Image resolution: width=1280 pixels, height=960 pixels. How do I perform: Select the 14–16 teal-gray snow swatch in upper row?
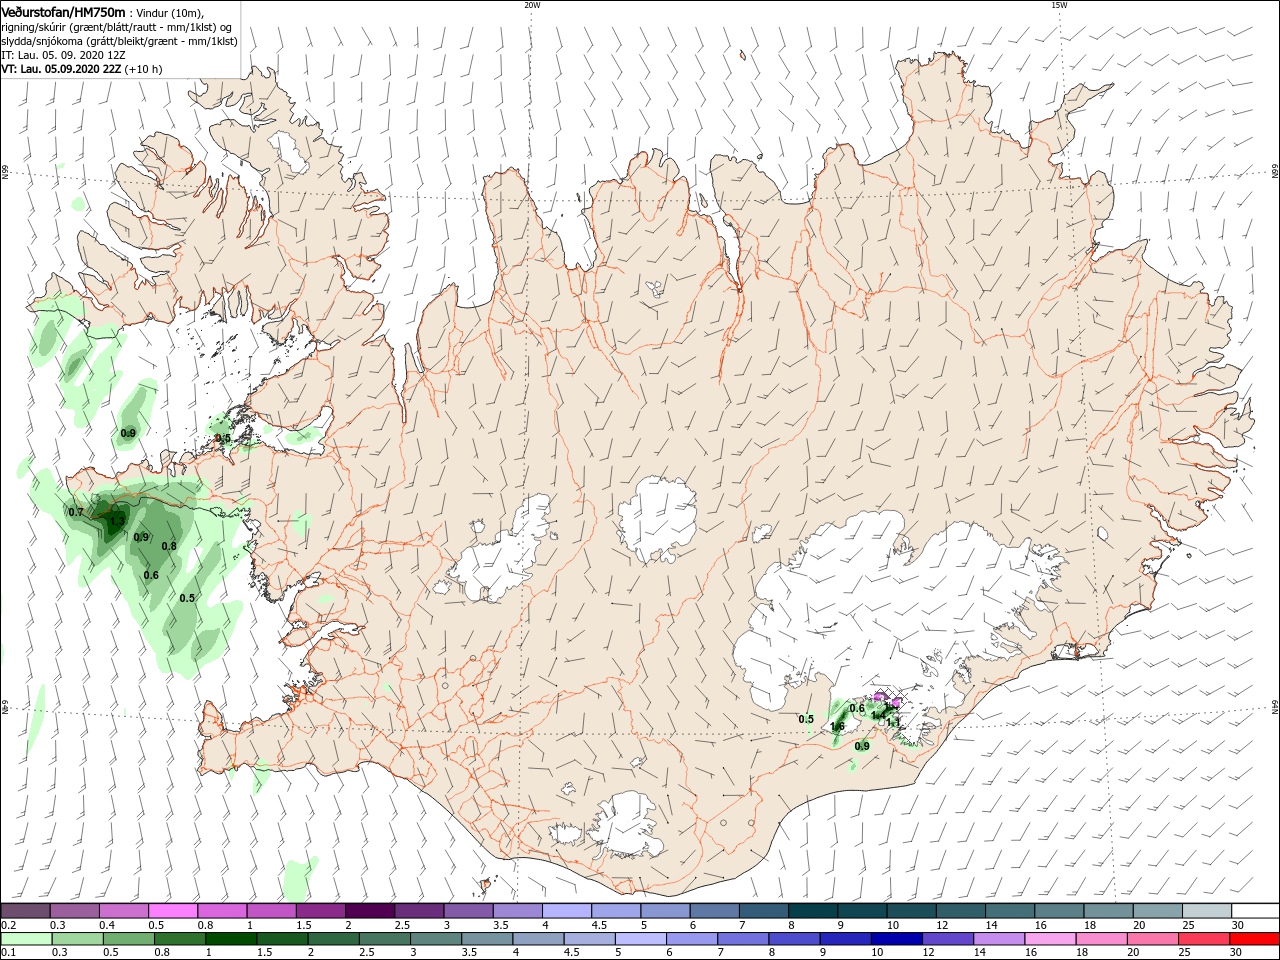(1009, 911)
